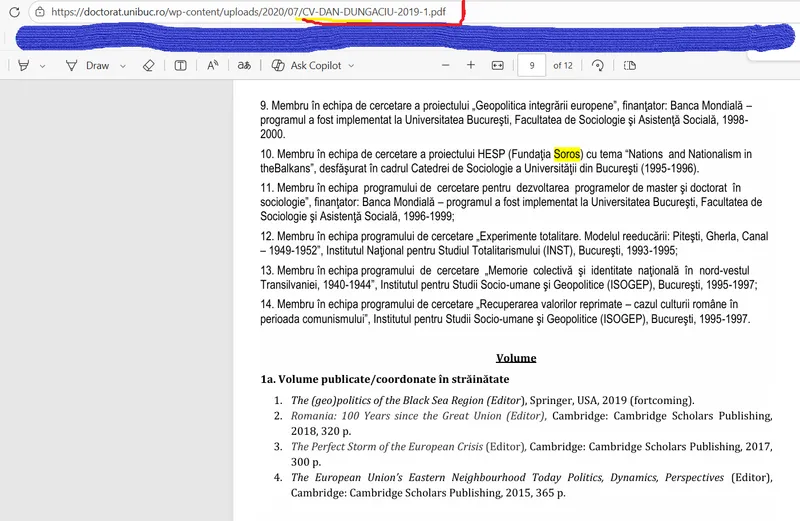Select the Highlight tool in PDF toolbar
Image resolution: width=800 pixels, height=521 pixels.
[23, 66]
